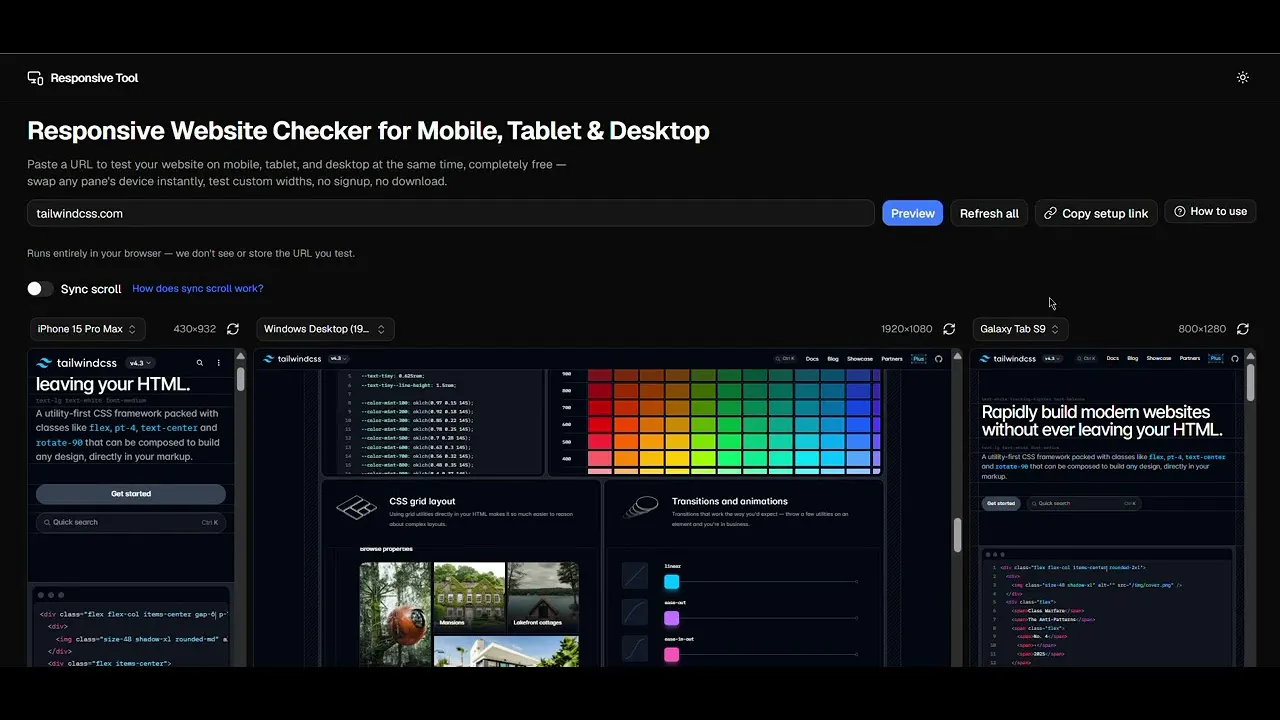Click the iPhone preview vertical scrollbar thumb
This screenshot has height=720, width=1280.
(240, 379)
